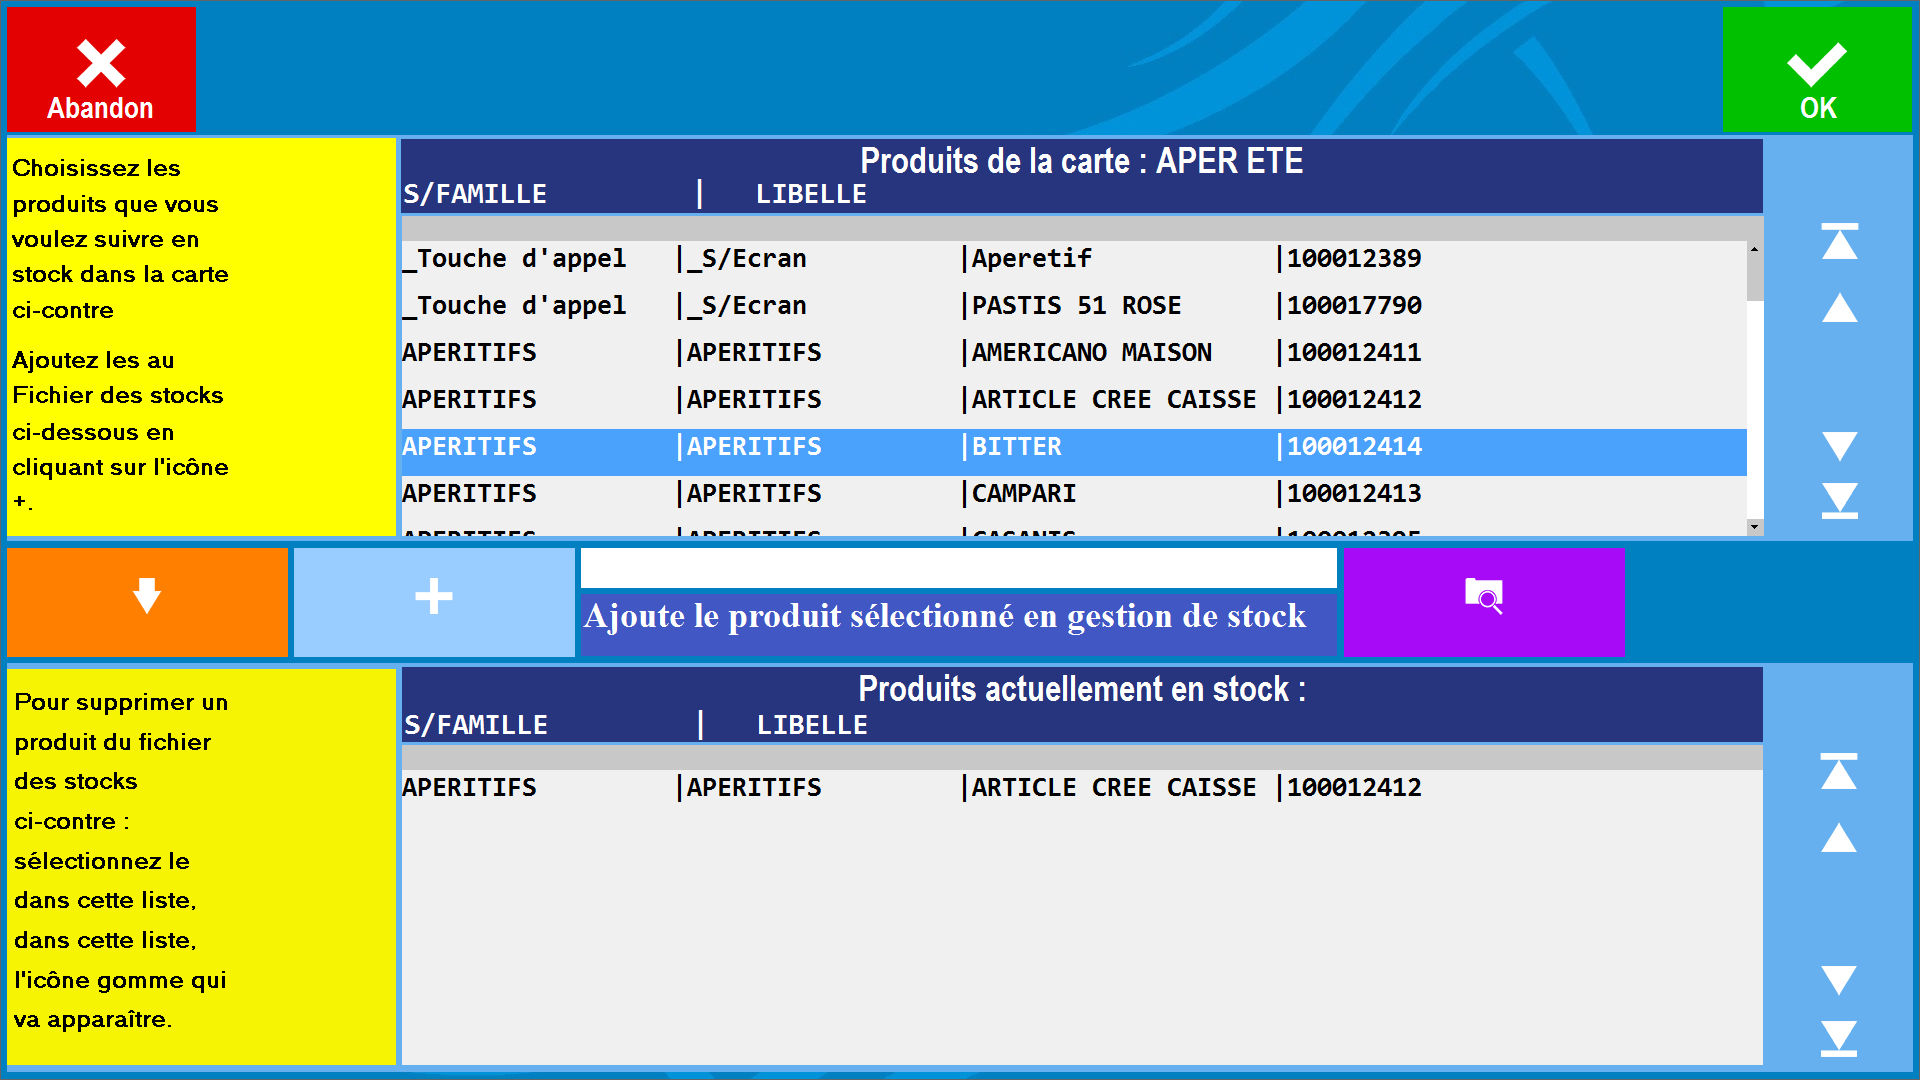The image size is (1920, 1080).
Task: Jump to top of stock product list
Action: click(x=1839, y=771)
